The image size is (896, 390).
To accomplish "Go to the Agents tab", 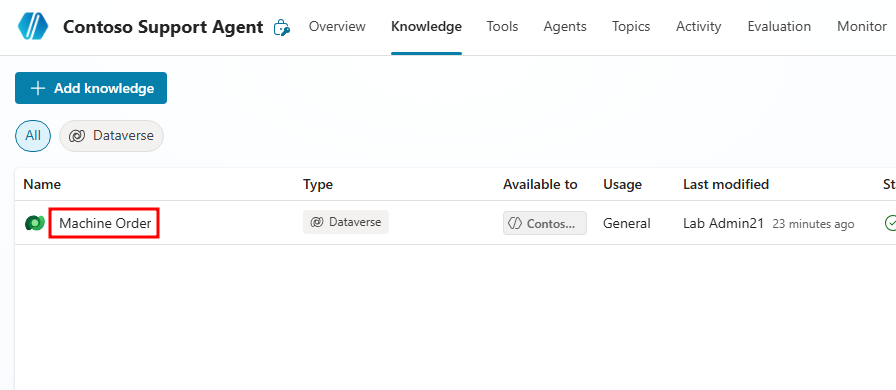I will click(x=565, y=26).
